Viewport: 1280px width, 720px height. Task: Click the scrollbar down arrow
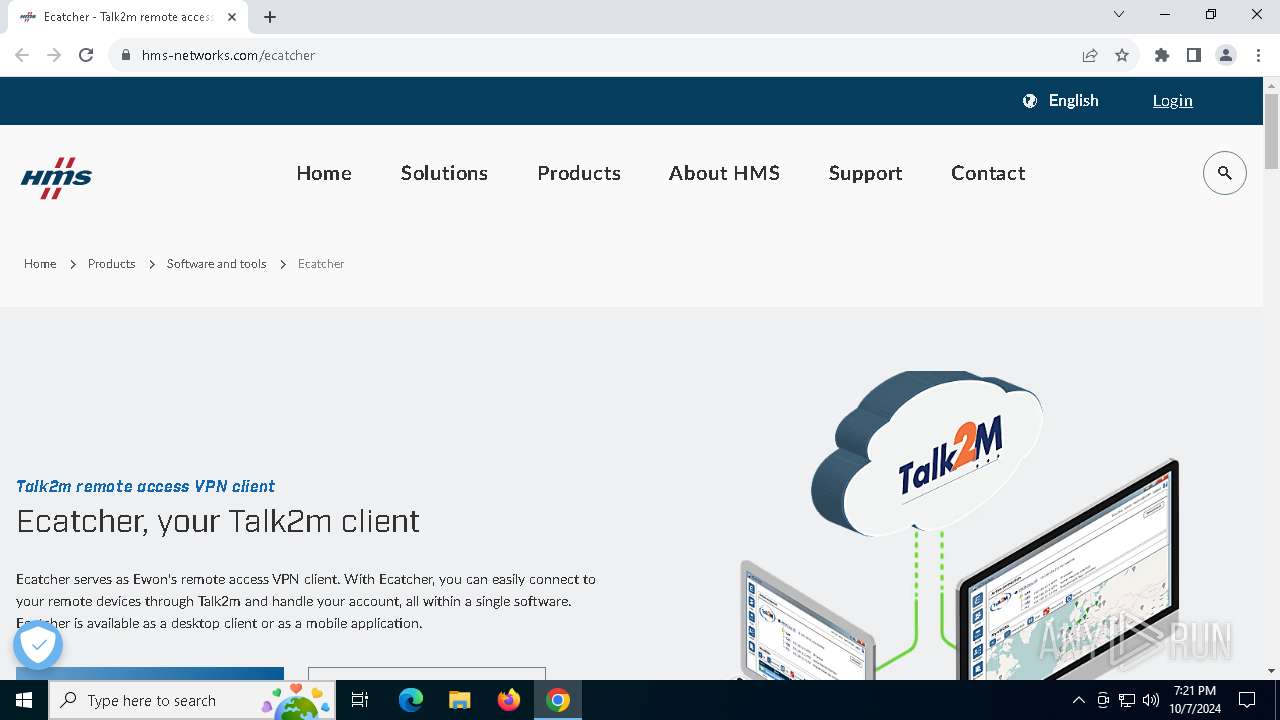[1271, 671]
